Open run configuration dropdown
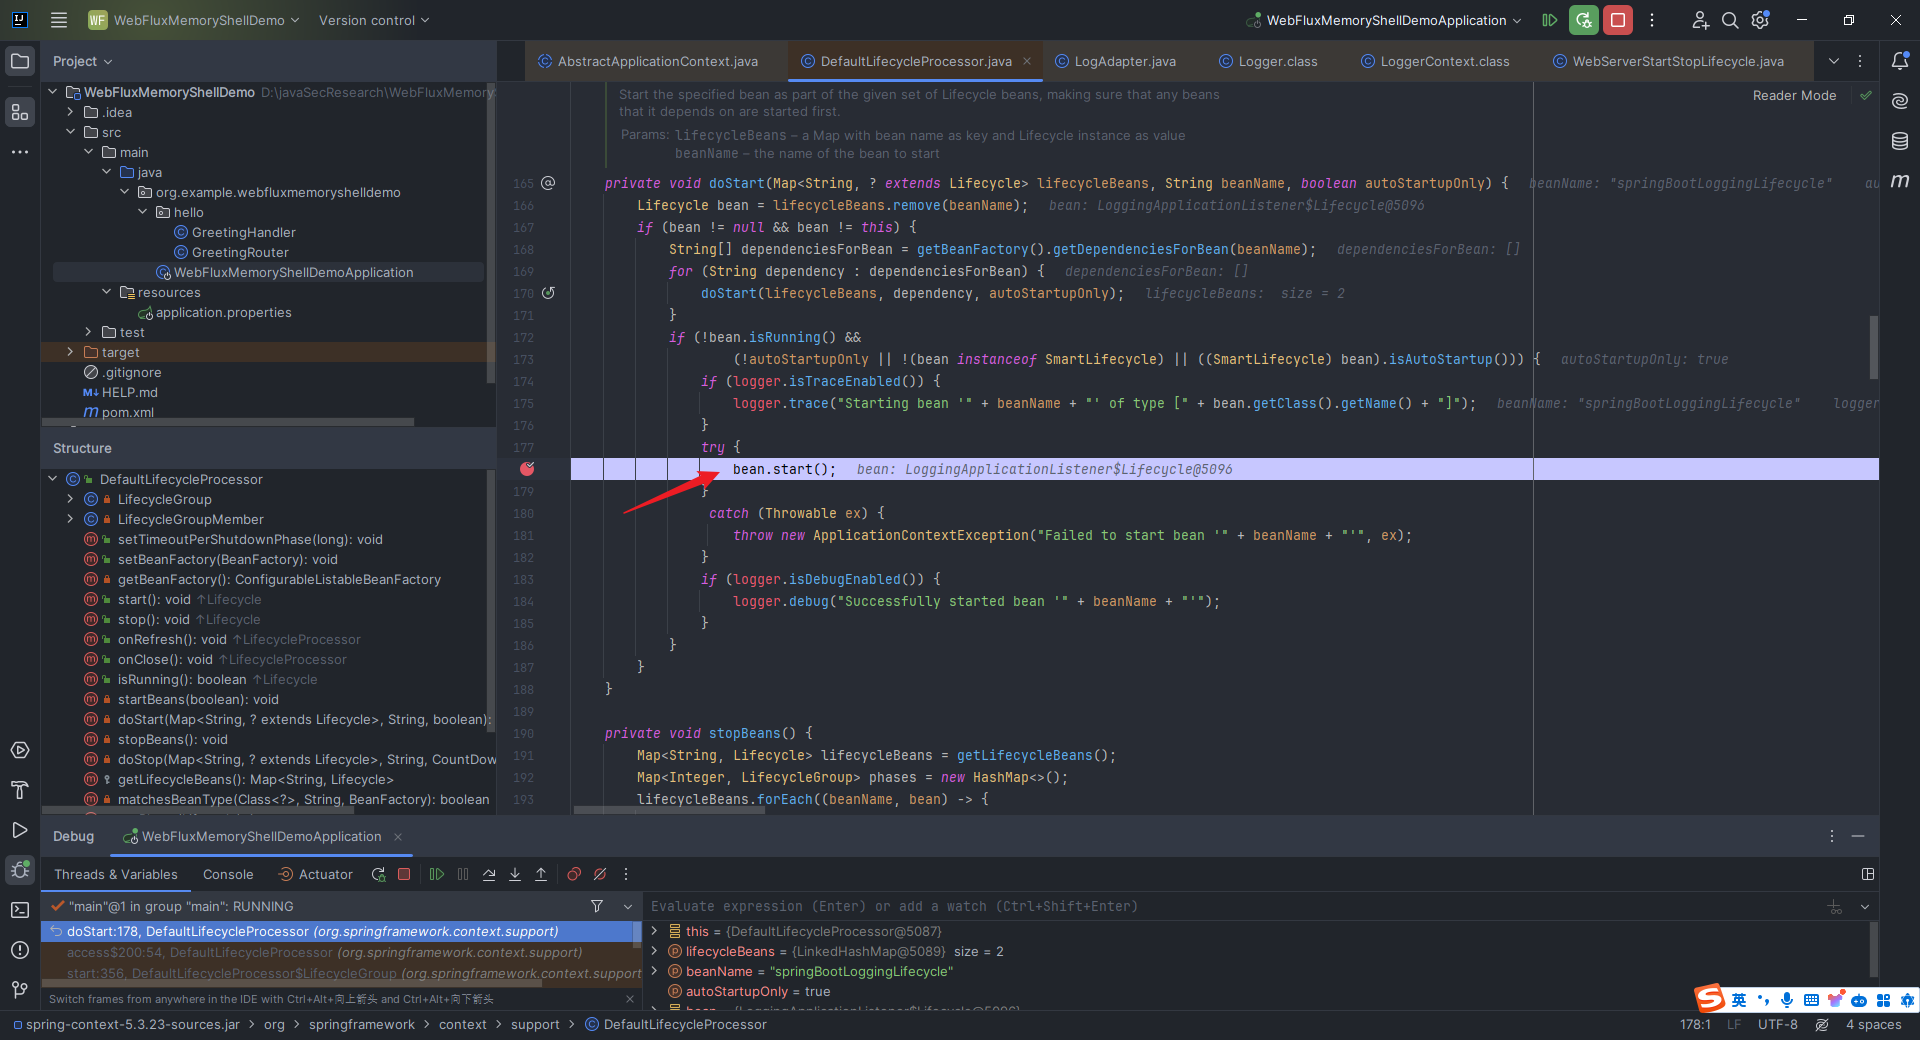This screenshot has height=1040, width=1920. (x=1385, y=20)
